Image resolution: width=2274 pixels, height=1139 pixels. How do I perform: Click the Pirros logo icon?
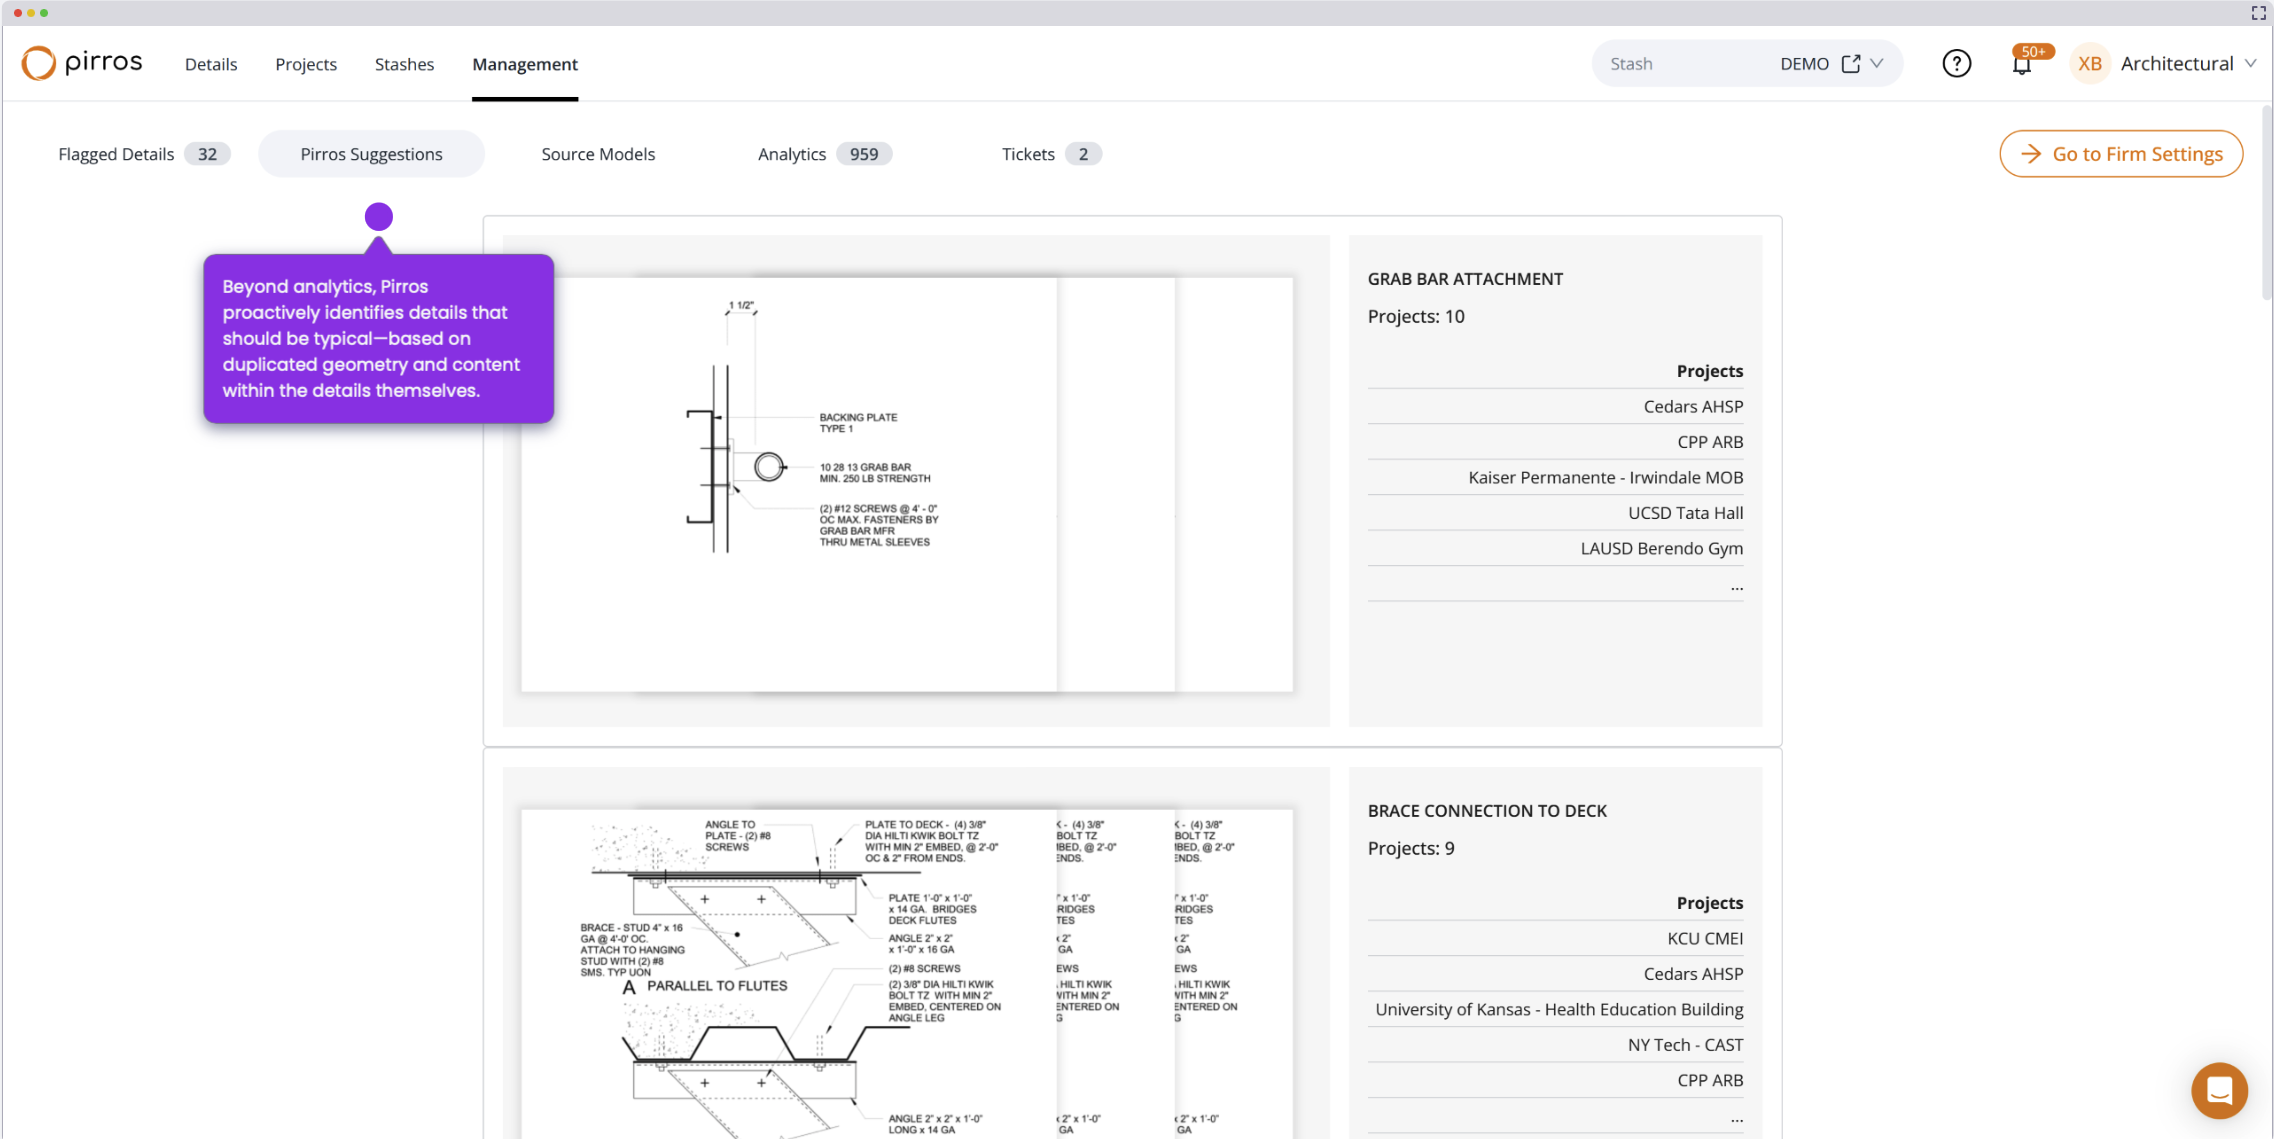(x=38, y=63)
